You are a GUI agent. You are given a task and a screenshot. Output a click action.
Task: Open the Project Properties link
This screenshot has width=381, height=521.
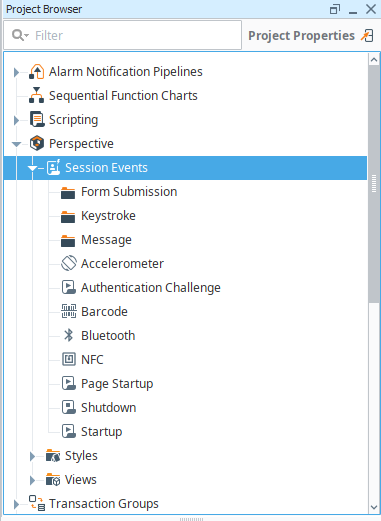click(301, 35)
